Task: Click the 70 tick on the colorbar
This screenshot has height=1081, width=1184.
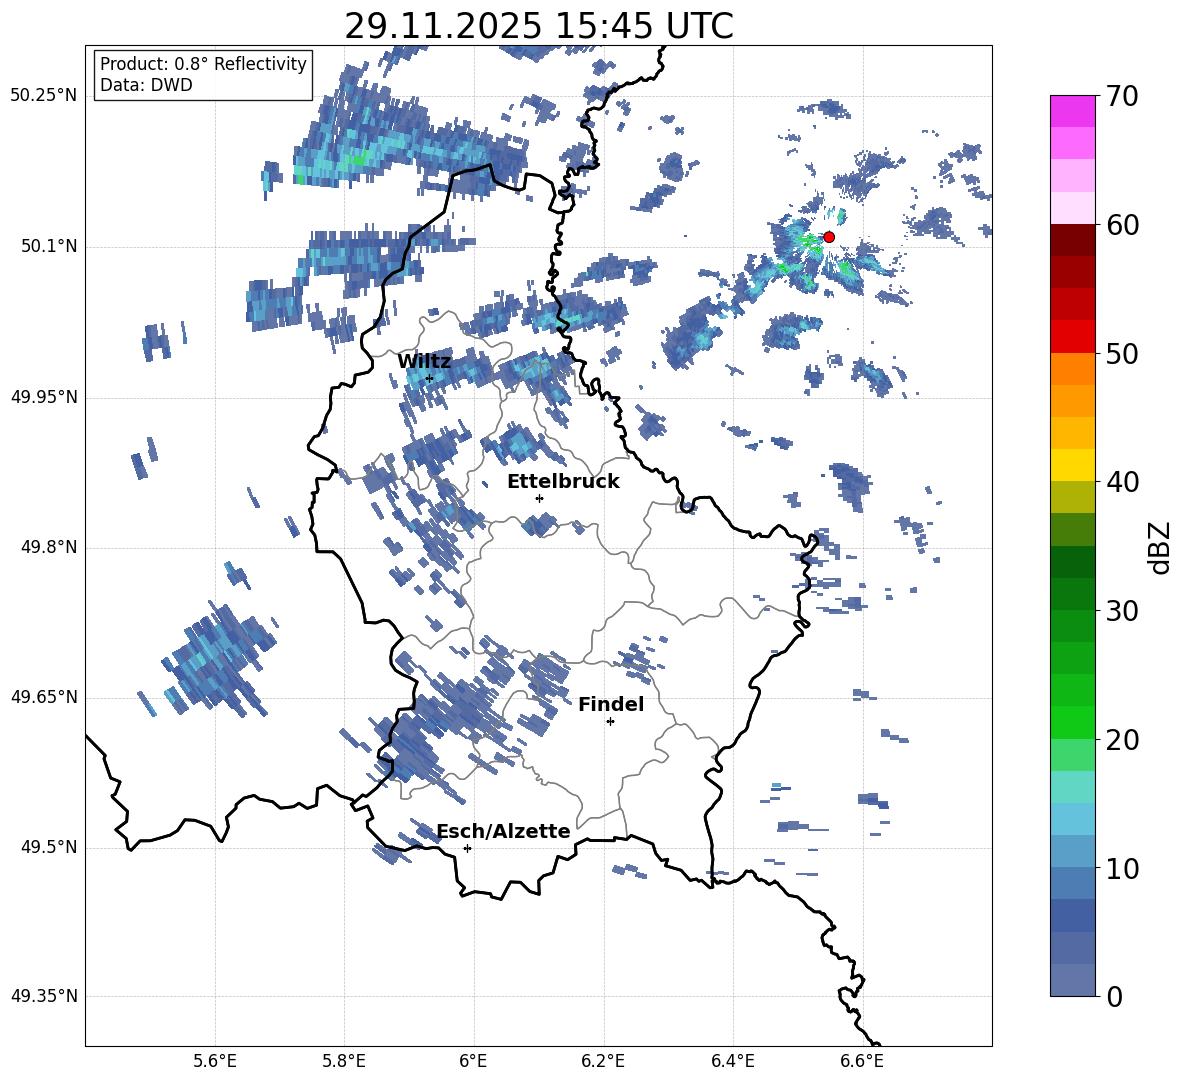Action: point(1122,96)
